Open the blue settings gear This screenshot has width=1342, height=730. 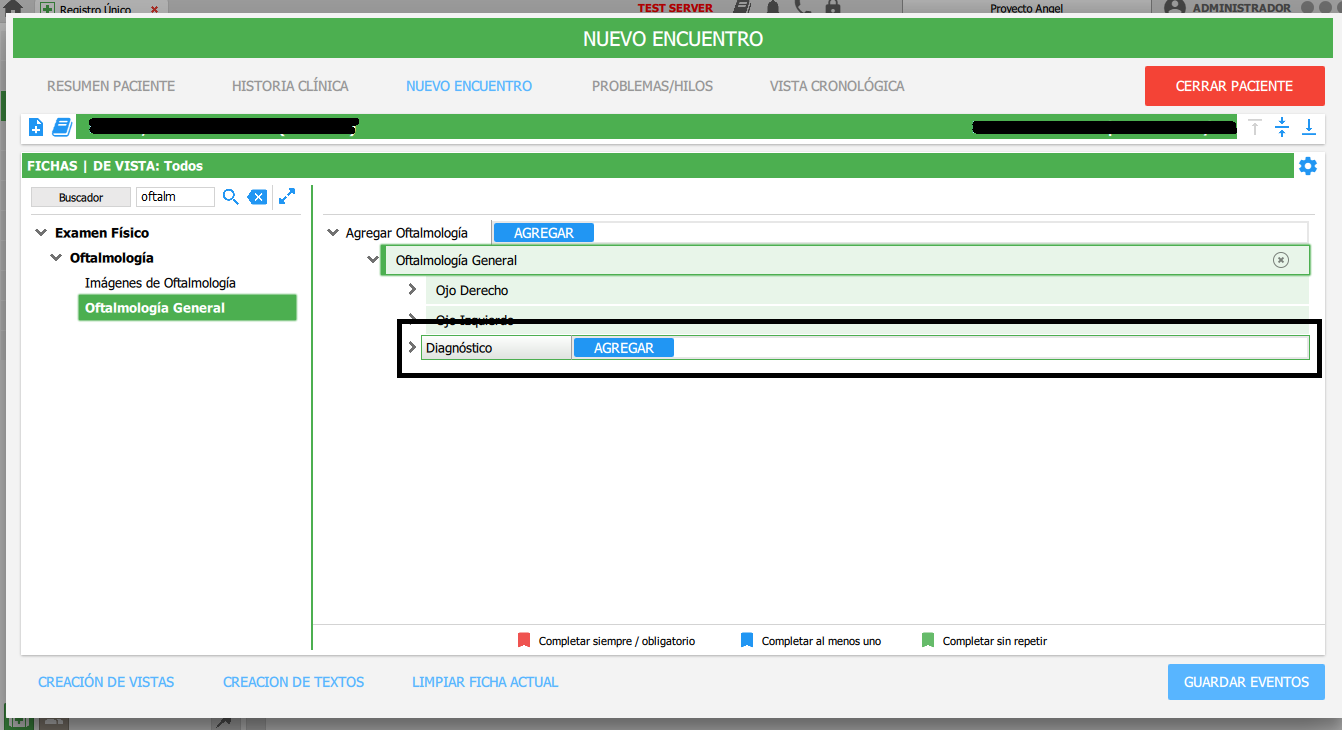click(x=1307, y=166)
